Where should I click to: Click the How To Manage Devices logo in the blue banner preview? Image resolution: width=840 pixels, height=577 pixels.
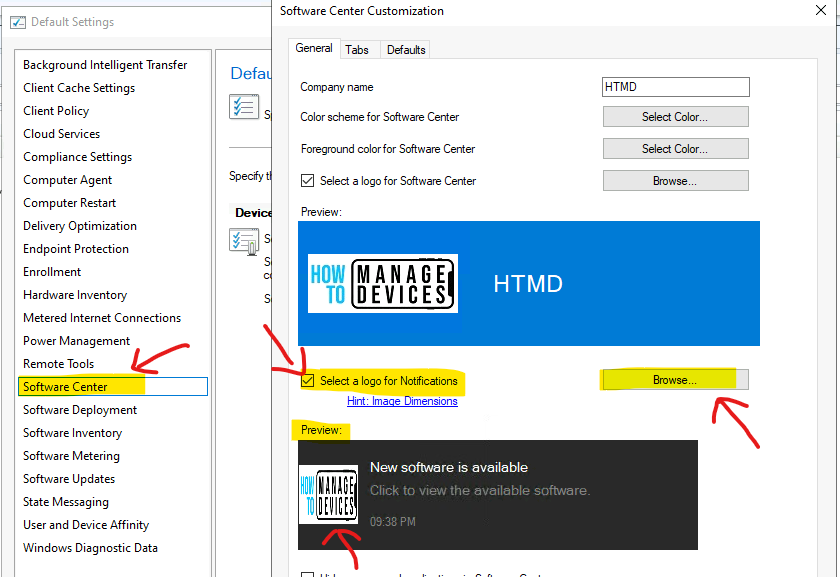pyautogui.click(x=383, y=283)
